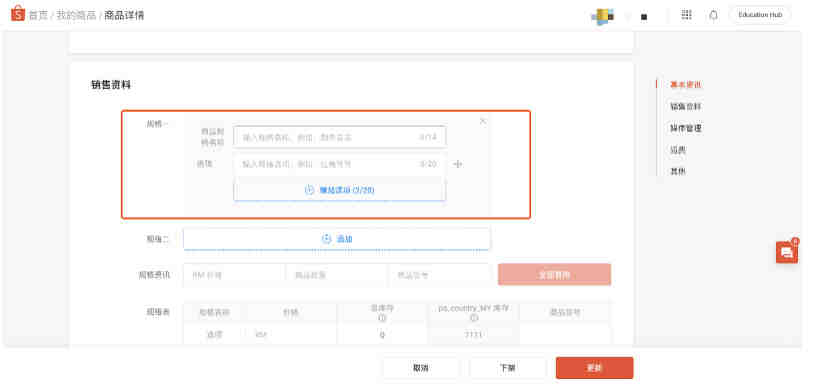The height and width of the screenshot is (386, 813).
Task: Click the stock value 2111 cell
Action: (x=473, y=335)
